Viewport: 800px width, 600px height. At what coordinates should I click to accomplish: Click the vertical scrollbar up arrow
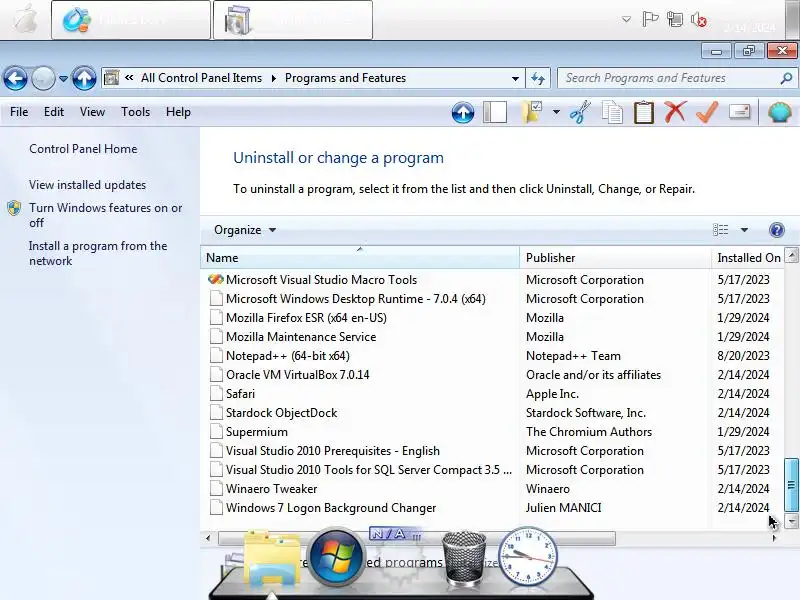tap(791, 255)
